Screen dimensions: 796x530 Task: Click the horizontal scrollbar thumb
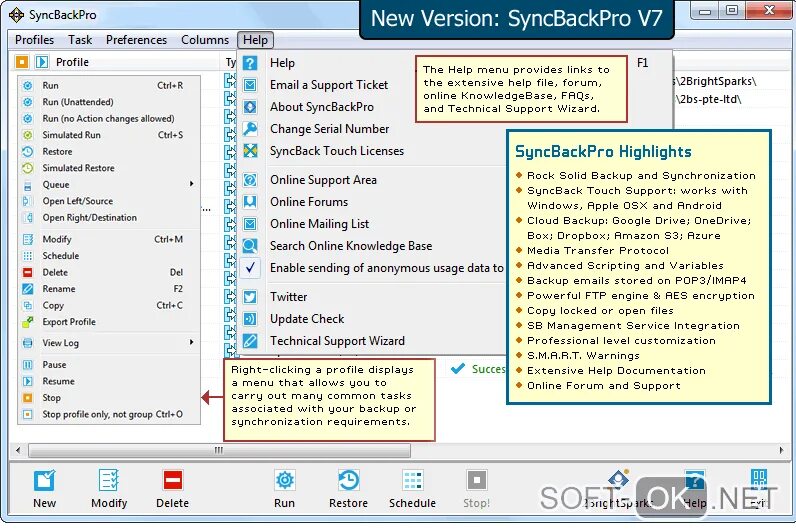(219, 450)
